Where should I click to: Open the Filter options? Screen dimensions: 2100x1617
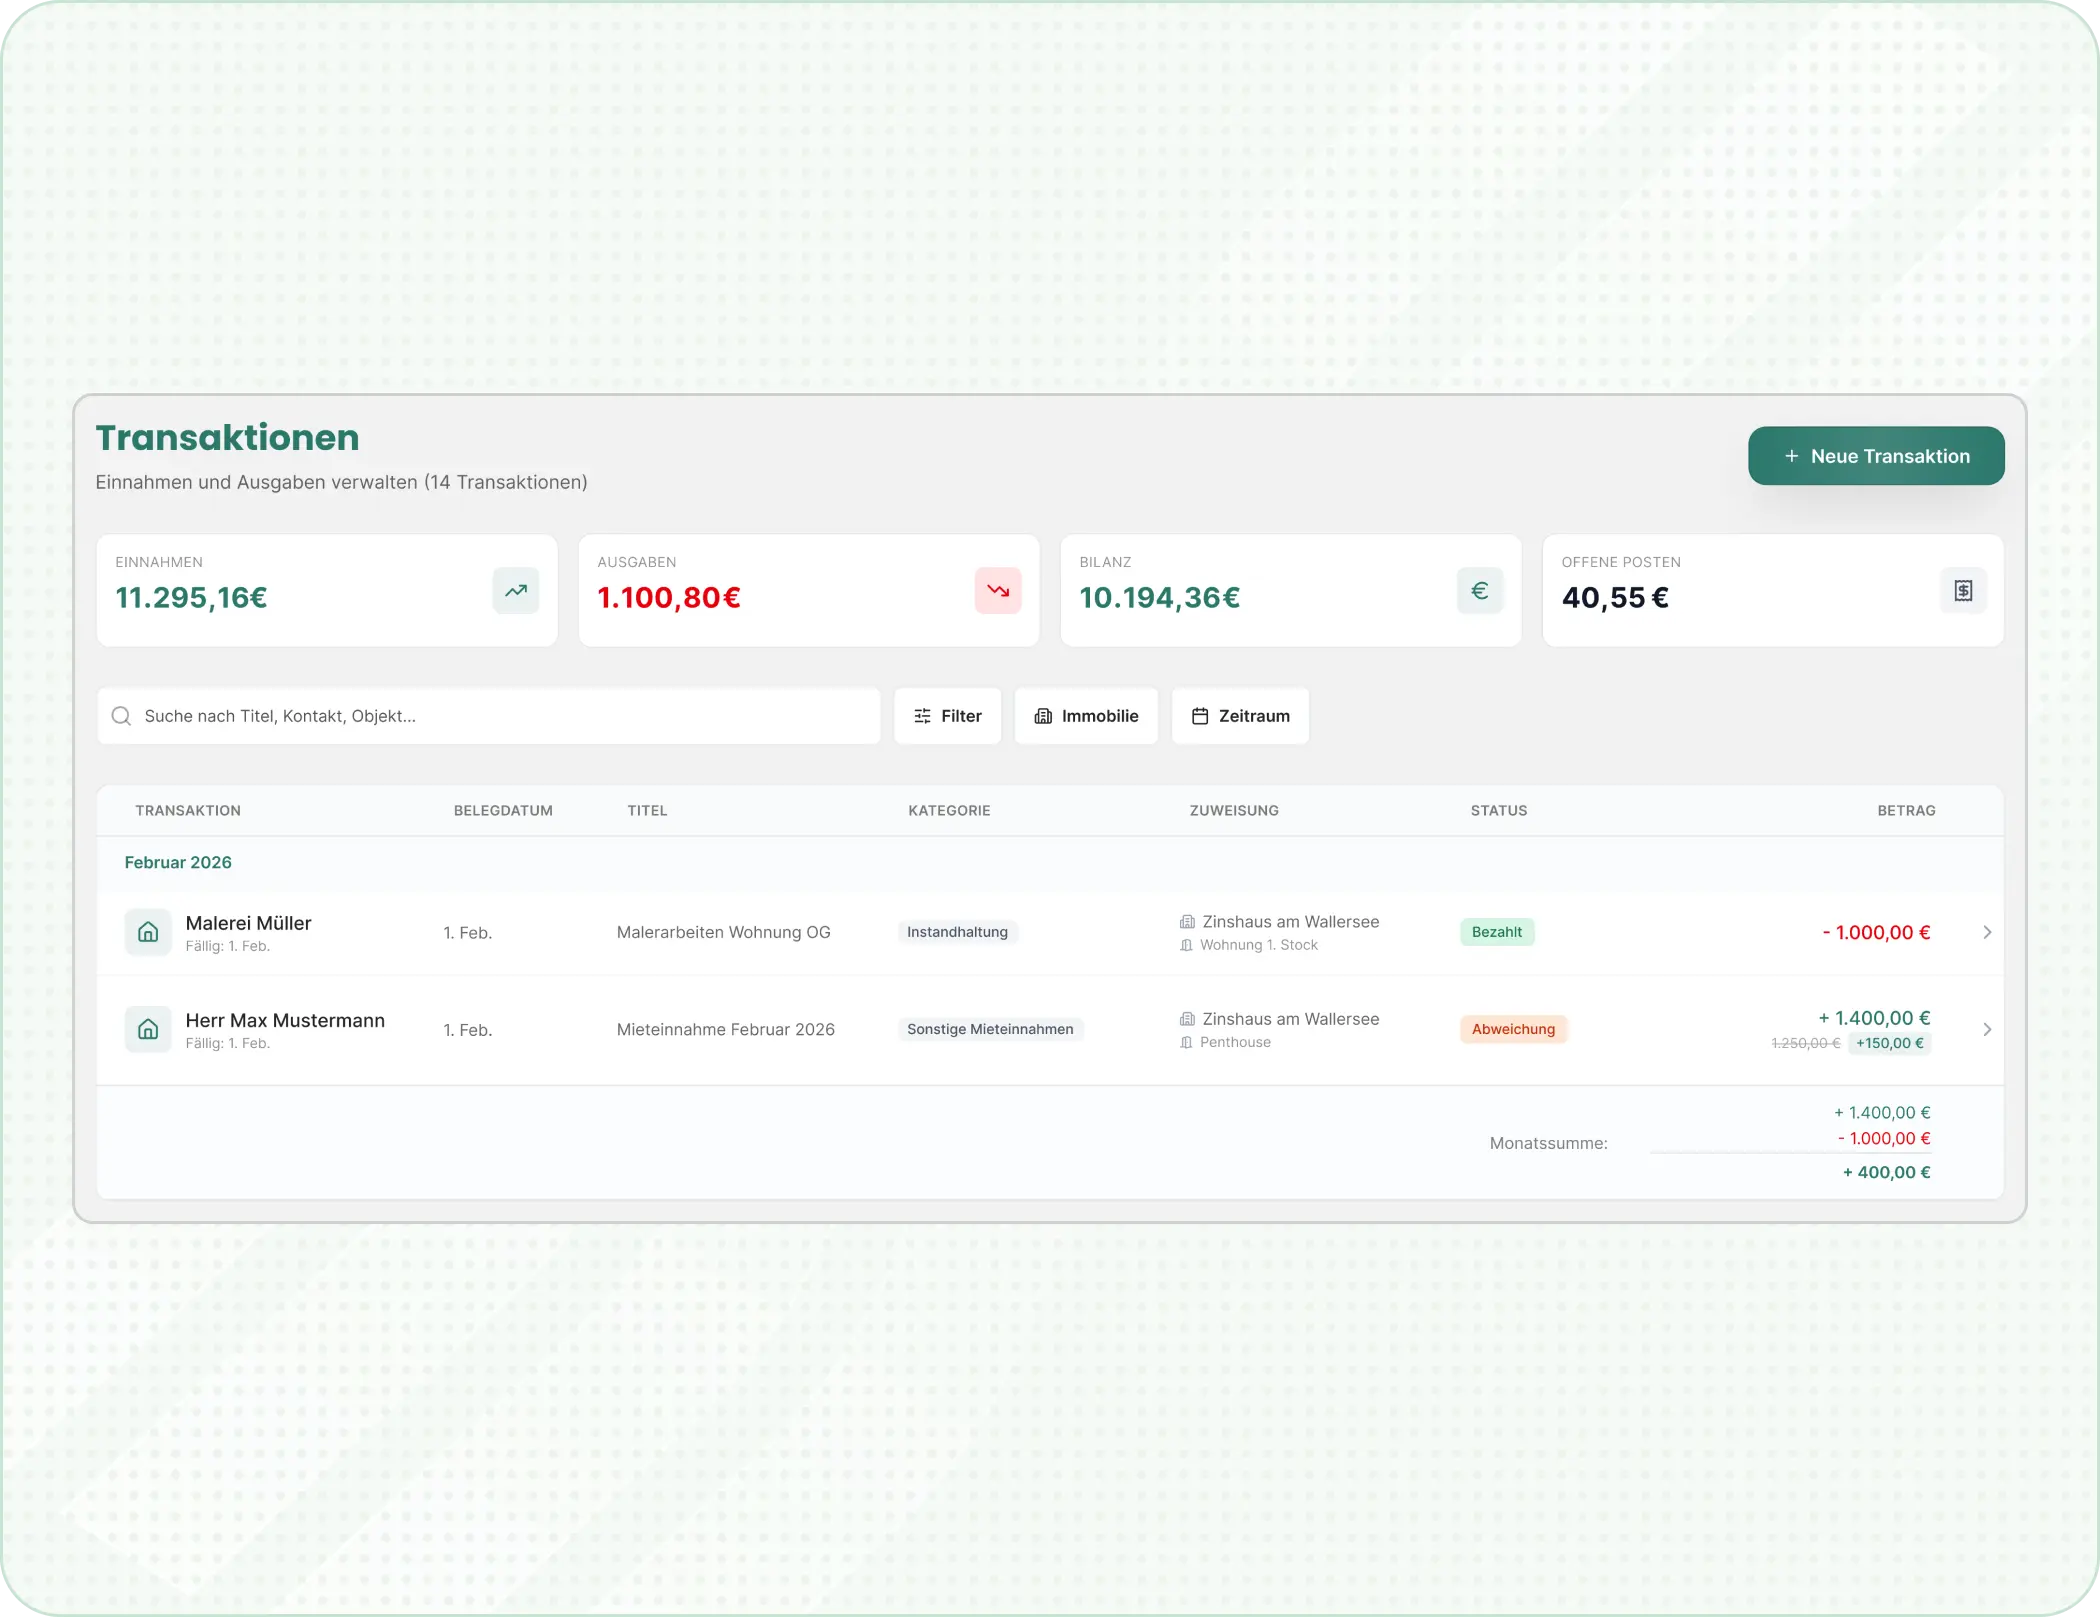point(947,716)
